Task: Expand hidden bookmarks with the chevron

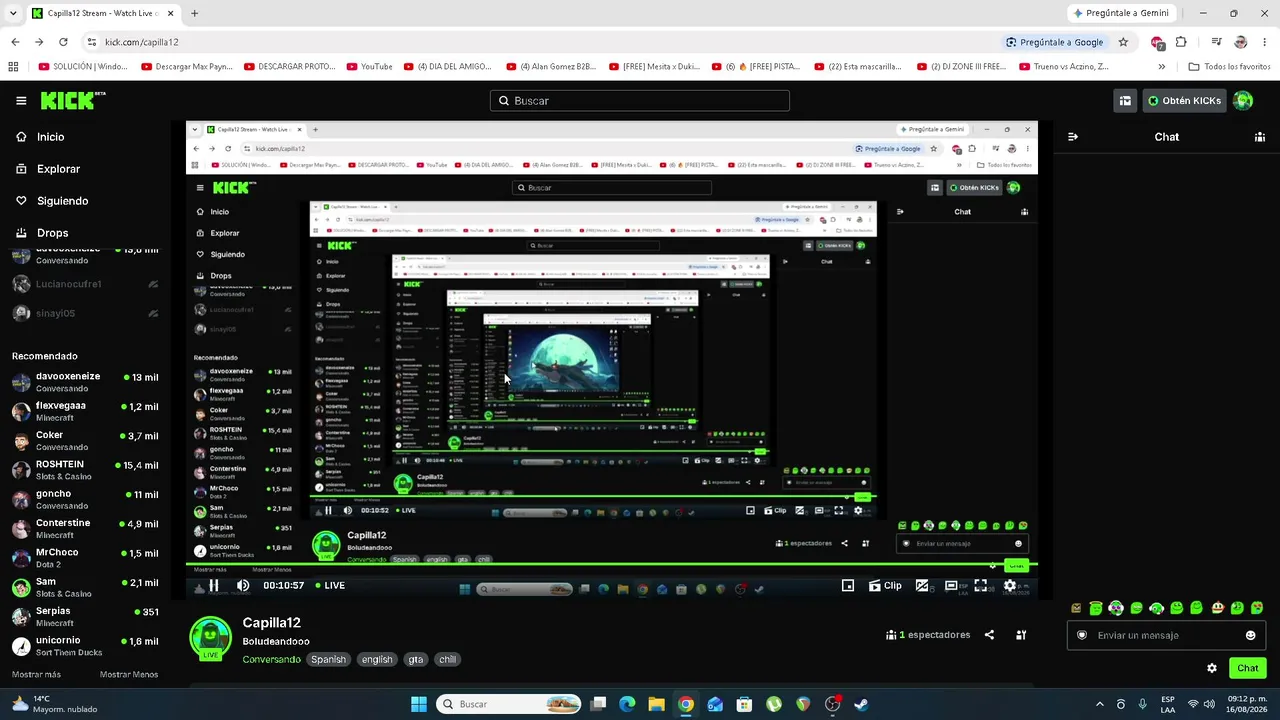Action: point(1161,67)
